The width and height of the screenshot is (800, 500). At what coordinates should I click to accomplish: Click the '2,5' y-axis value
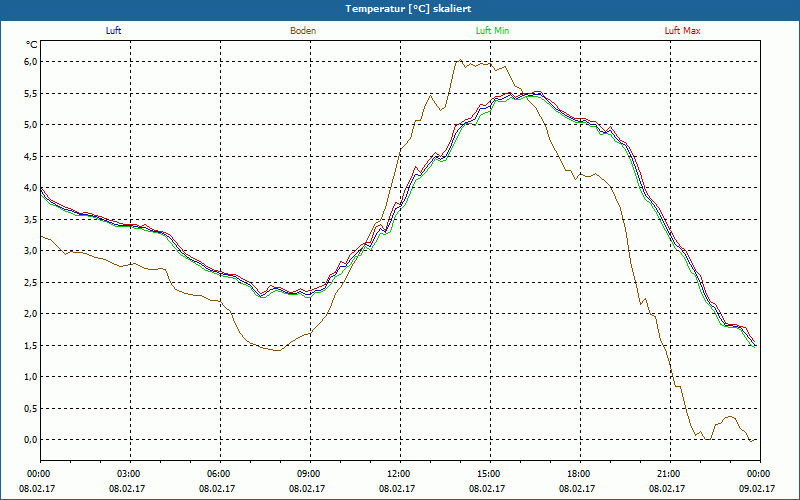click(x=32, y=282)
